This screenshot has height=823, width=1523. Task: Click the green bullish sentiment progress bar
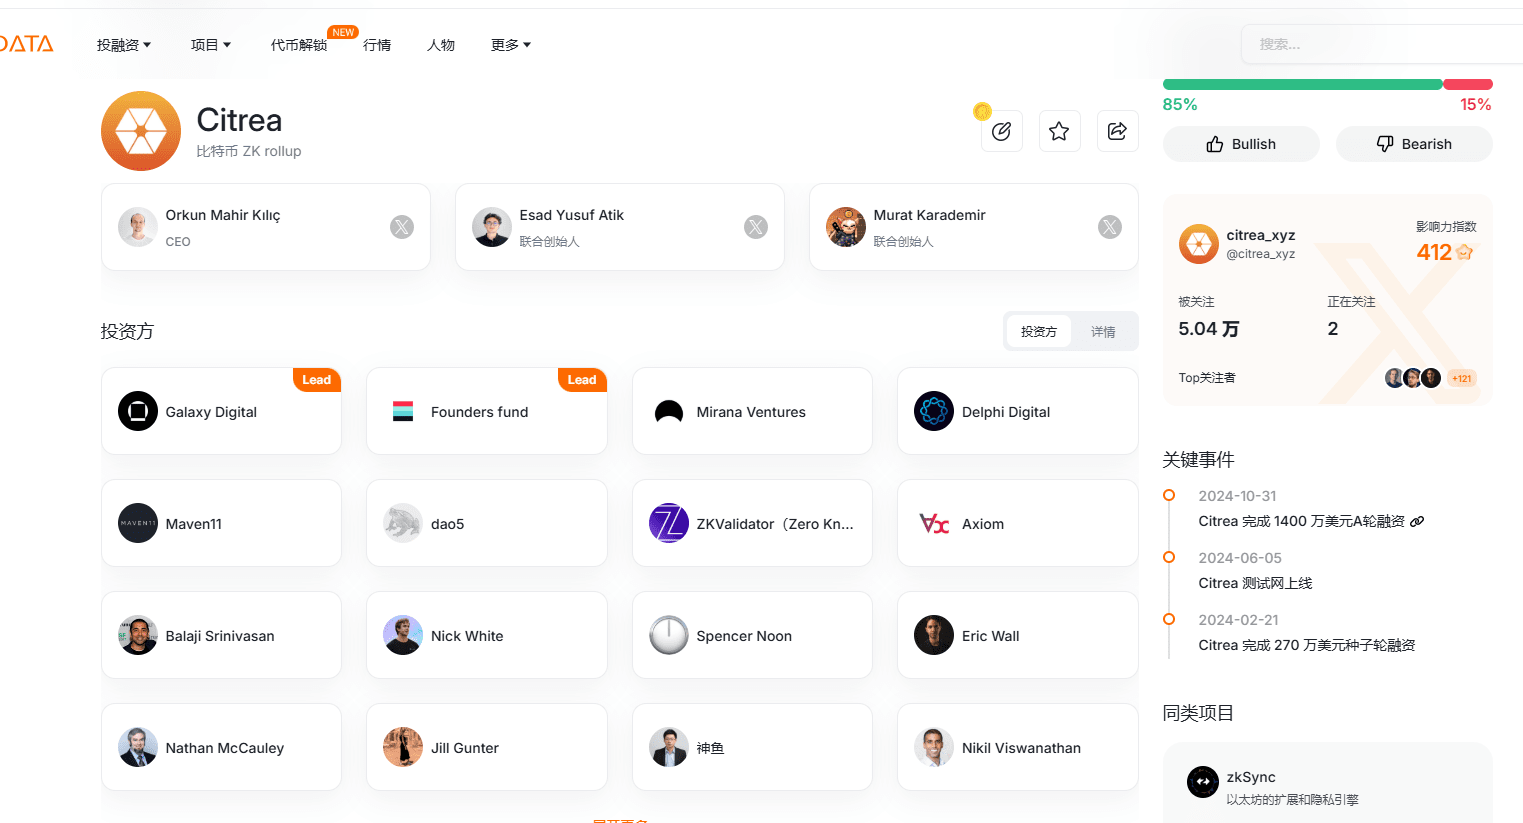point(1302,84)
